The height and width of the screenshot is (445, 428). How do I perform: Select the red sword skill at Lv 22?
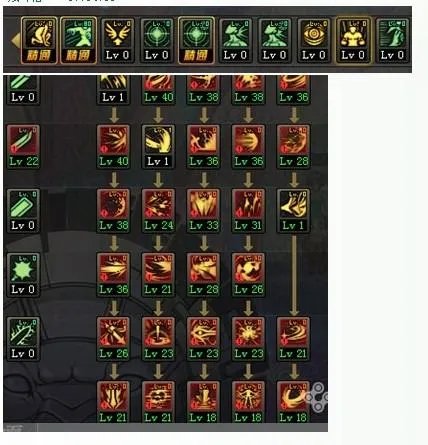tap(23, 146)
